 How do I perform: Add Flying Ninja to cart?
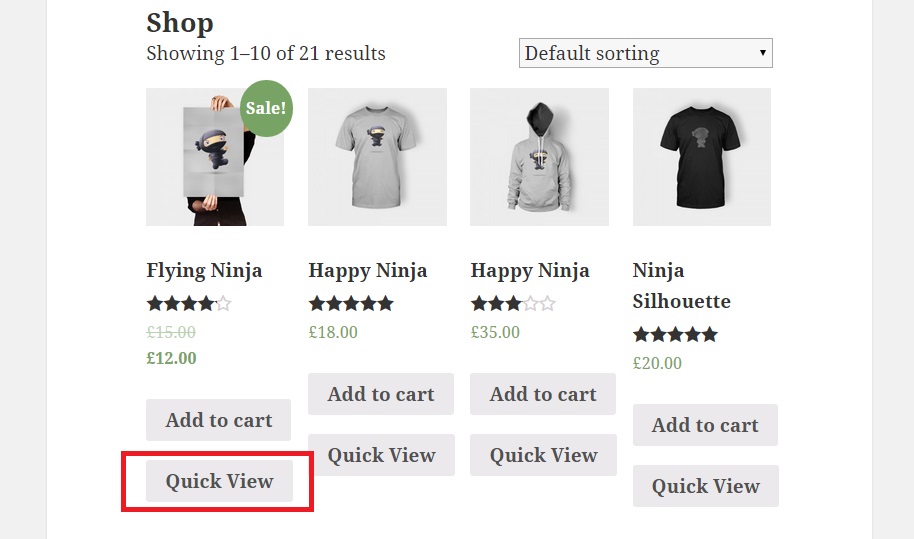(x=218, y=420)
